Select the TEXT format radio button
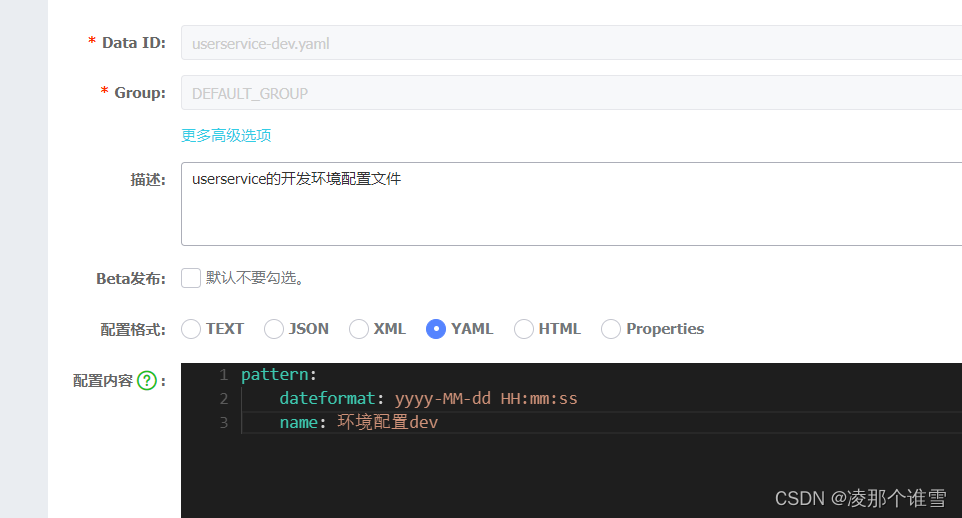Image resolution: width=962 pixels, height=518 pixels. pyautogui.click(x=191, y=329)
